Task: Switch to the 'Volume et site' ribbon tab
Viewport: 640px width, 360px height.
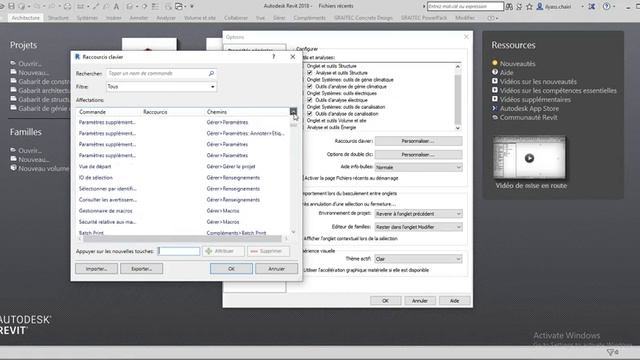Action: (200, 18)
